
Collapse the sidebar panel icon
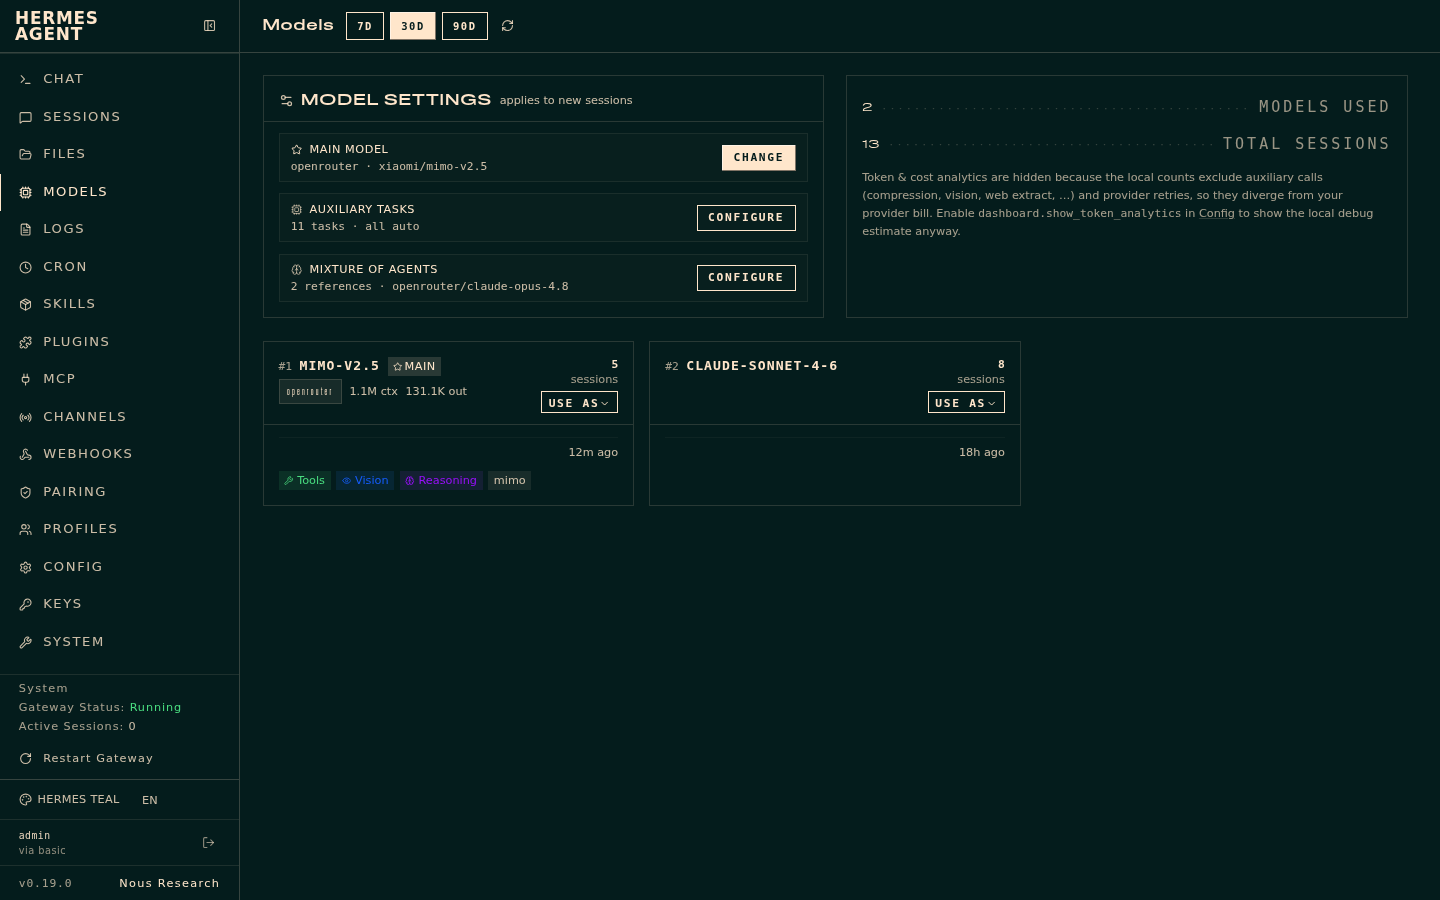210,26
